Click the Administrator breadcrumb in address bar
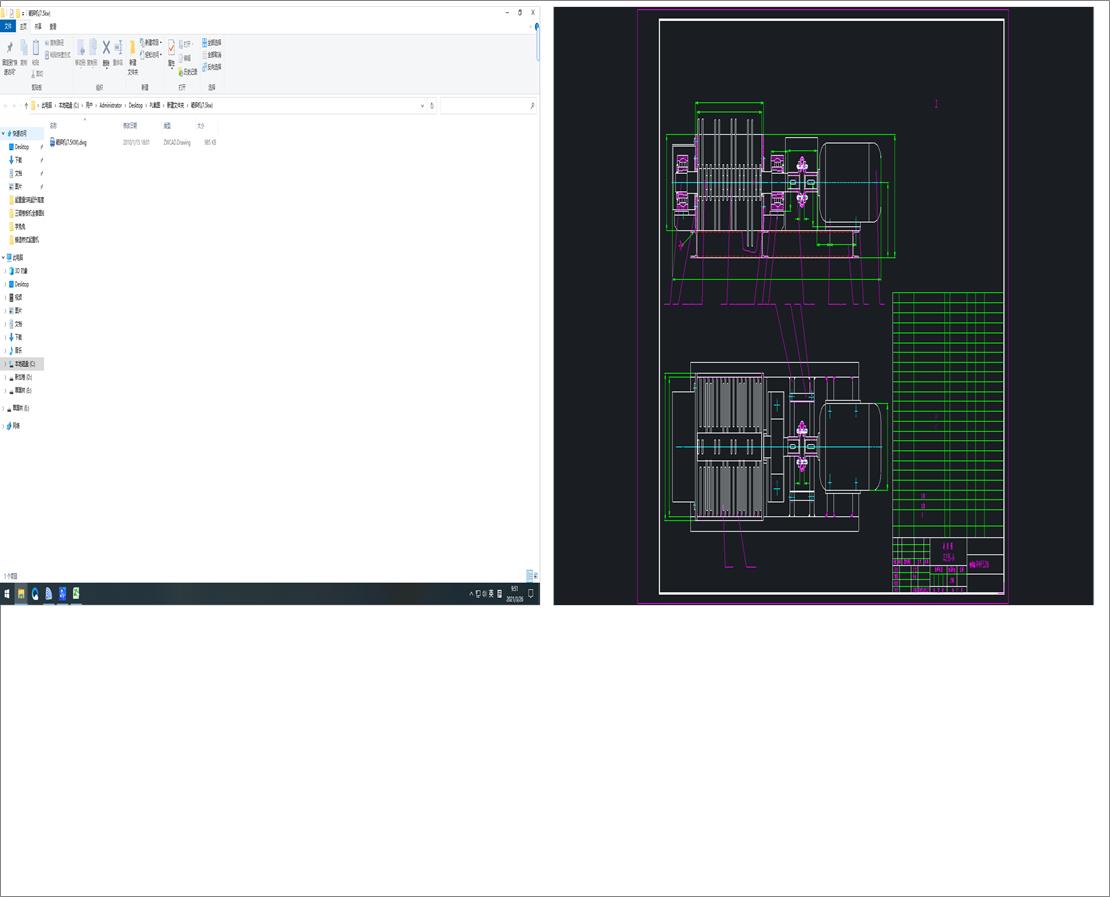Viewport: 1110px width, 897px height. coord(110,105)
